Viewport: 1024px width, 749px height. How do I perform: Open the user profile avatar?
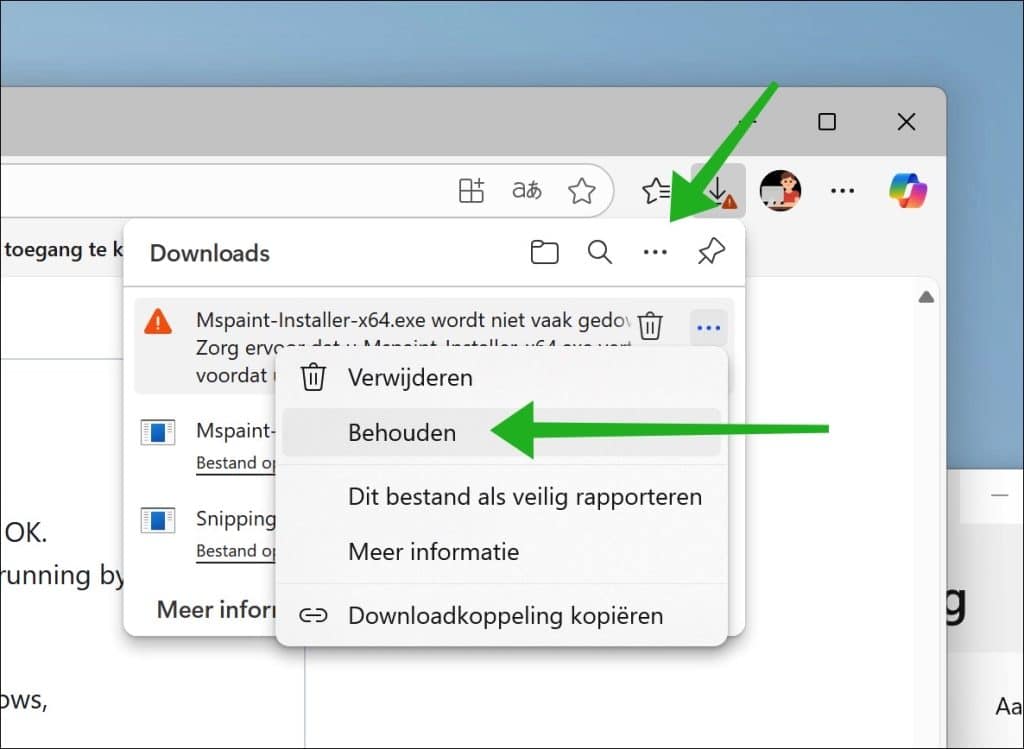point(780,191)
